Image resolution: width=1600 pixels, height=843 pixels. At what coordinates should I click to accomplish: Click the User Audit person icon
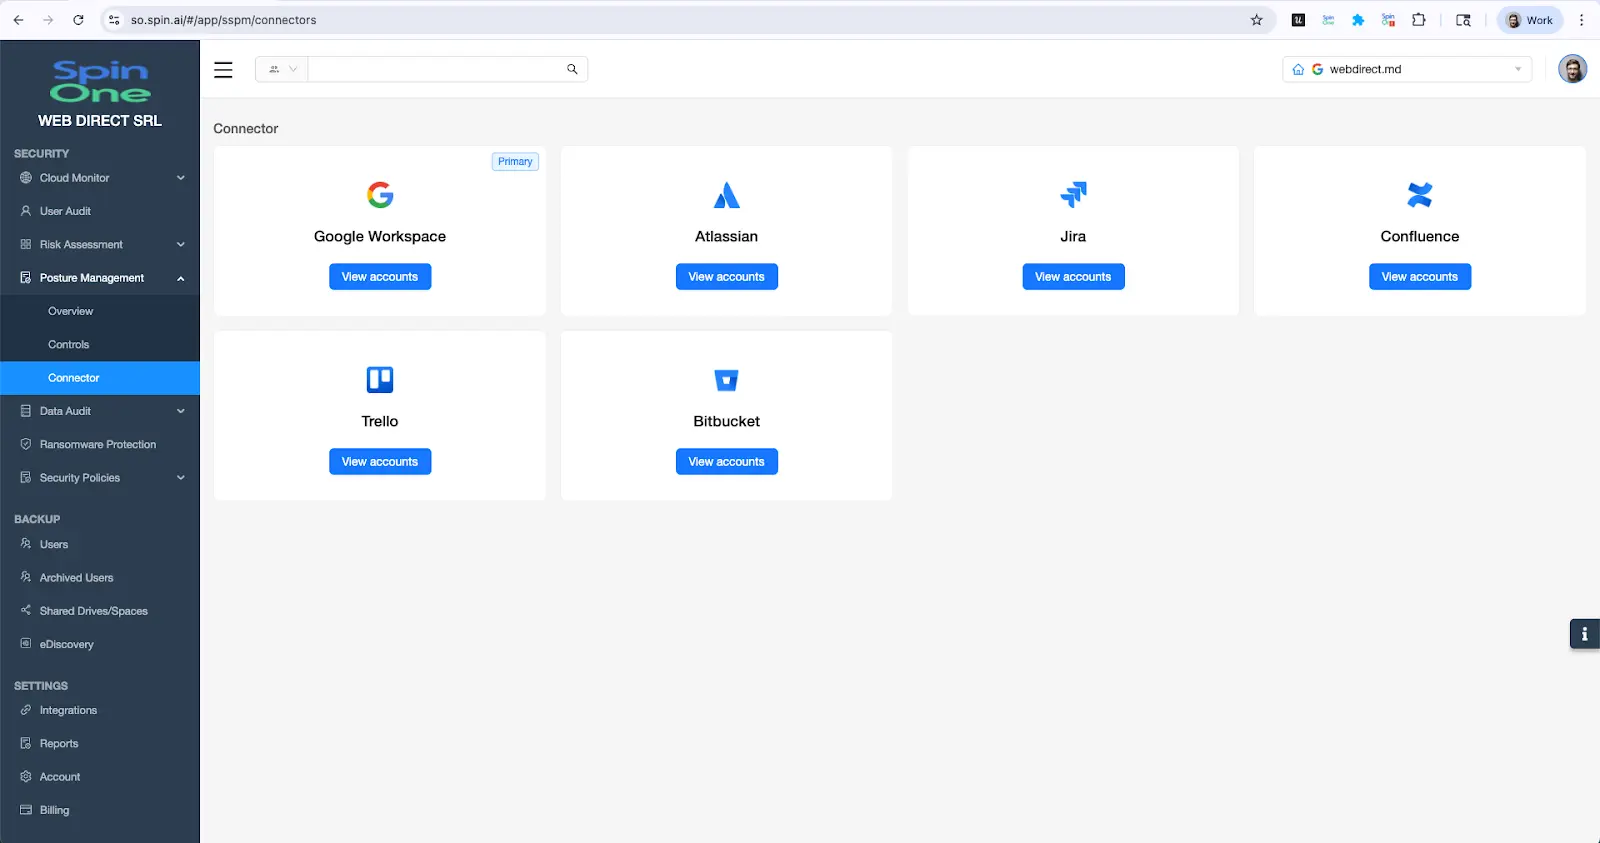[x=26, y=211]
